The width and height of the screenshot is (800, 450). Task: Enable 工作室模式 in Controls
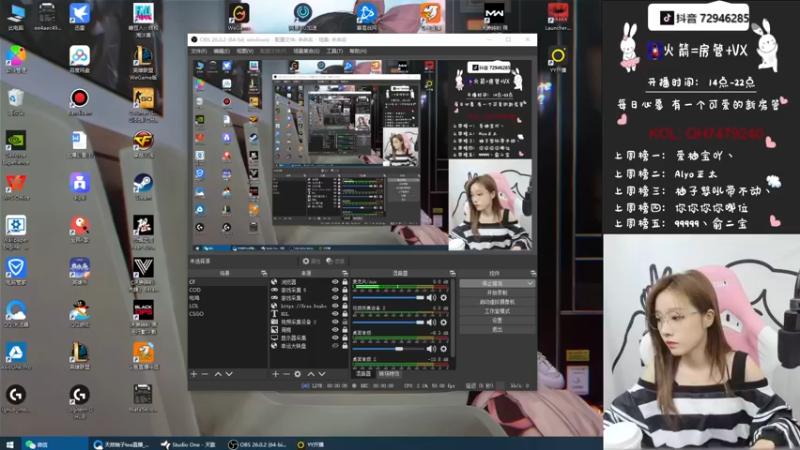tap(497, 311)
